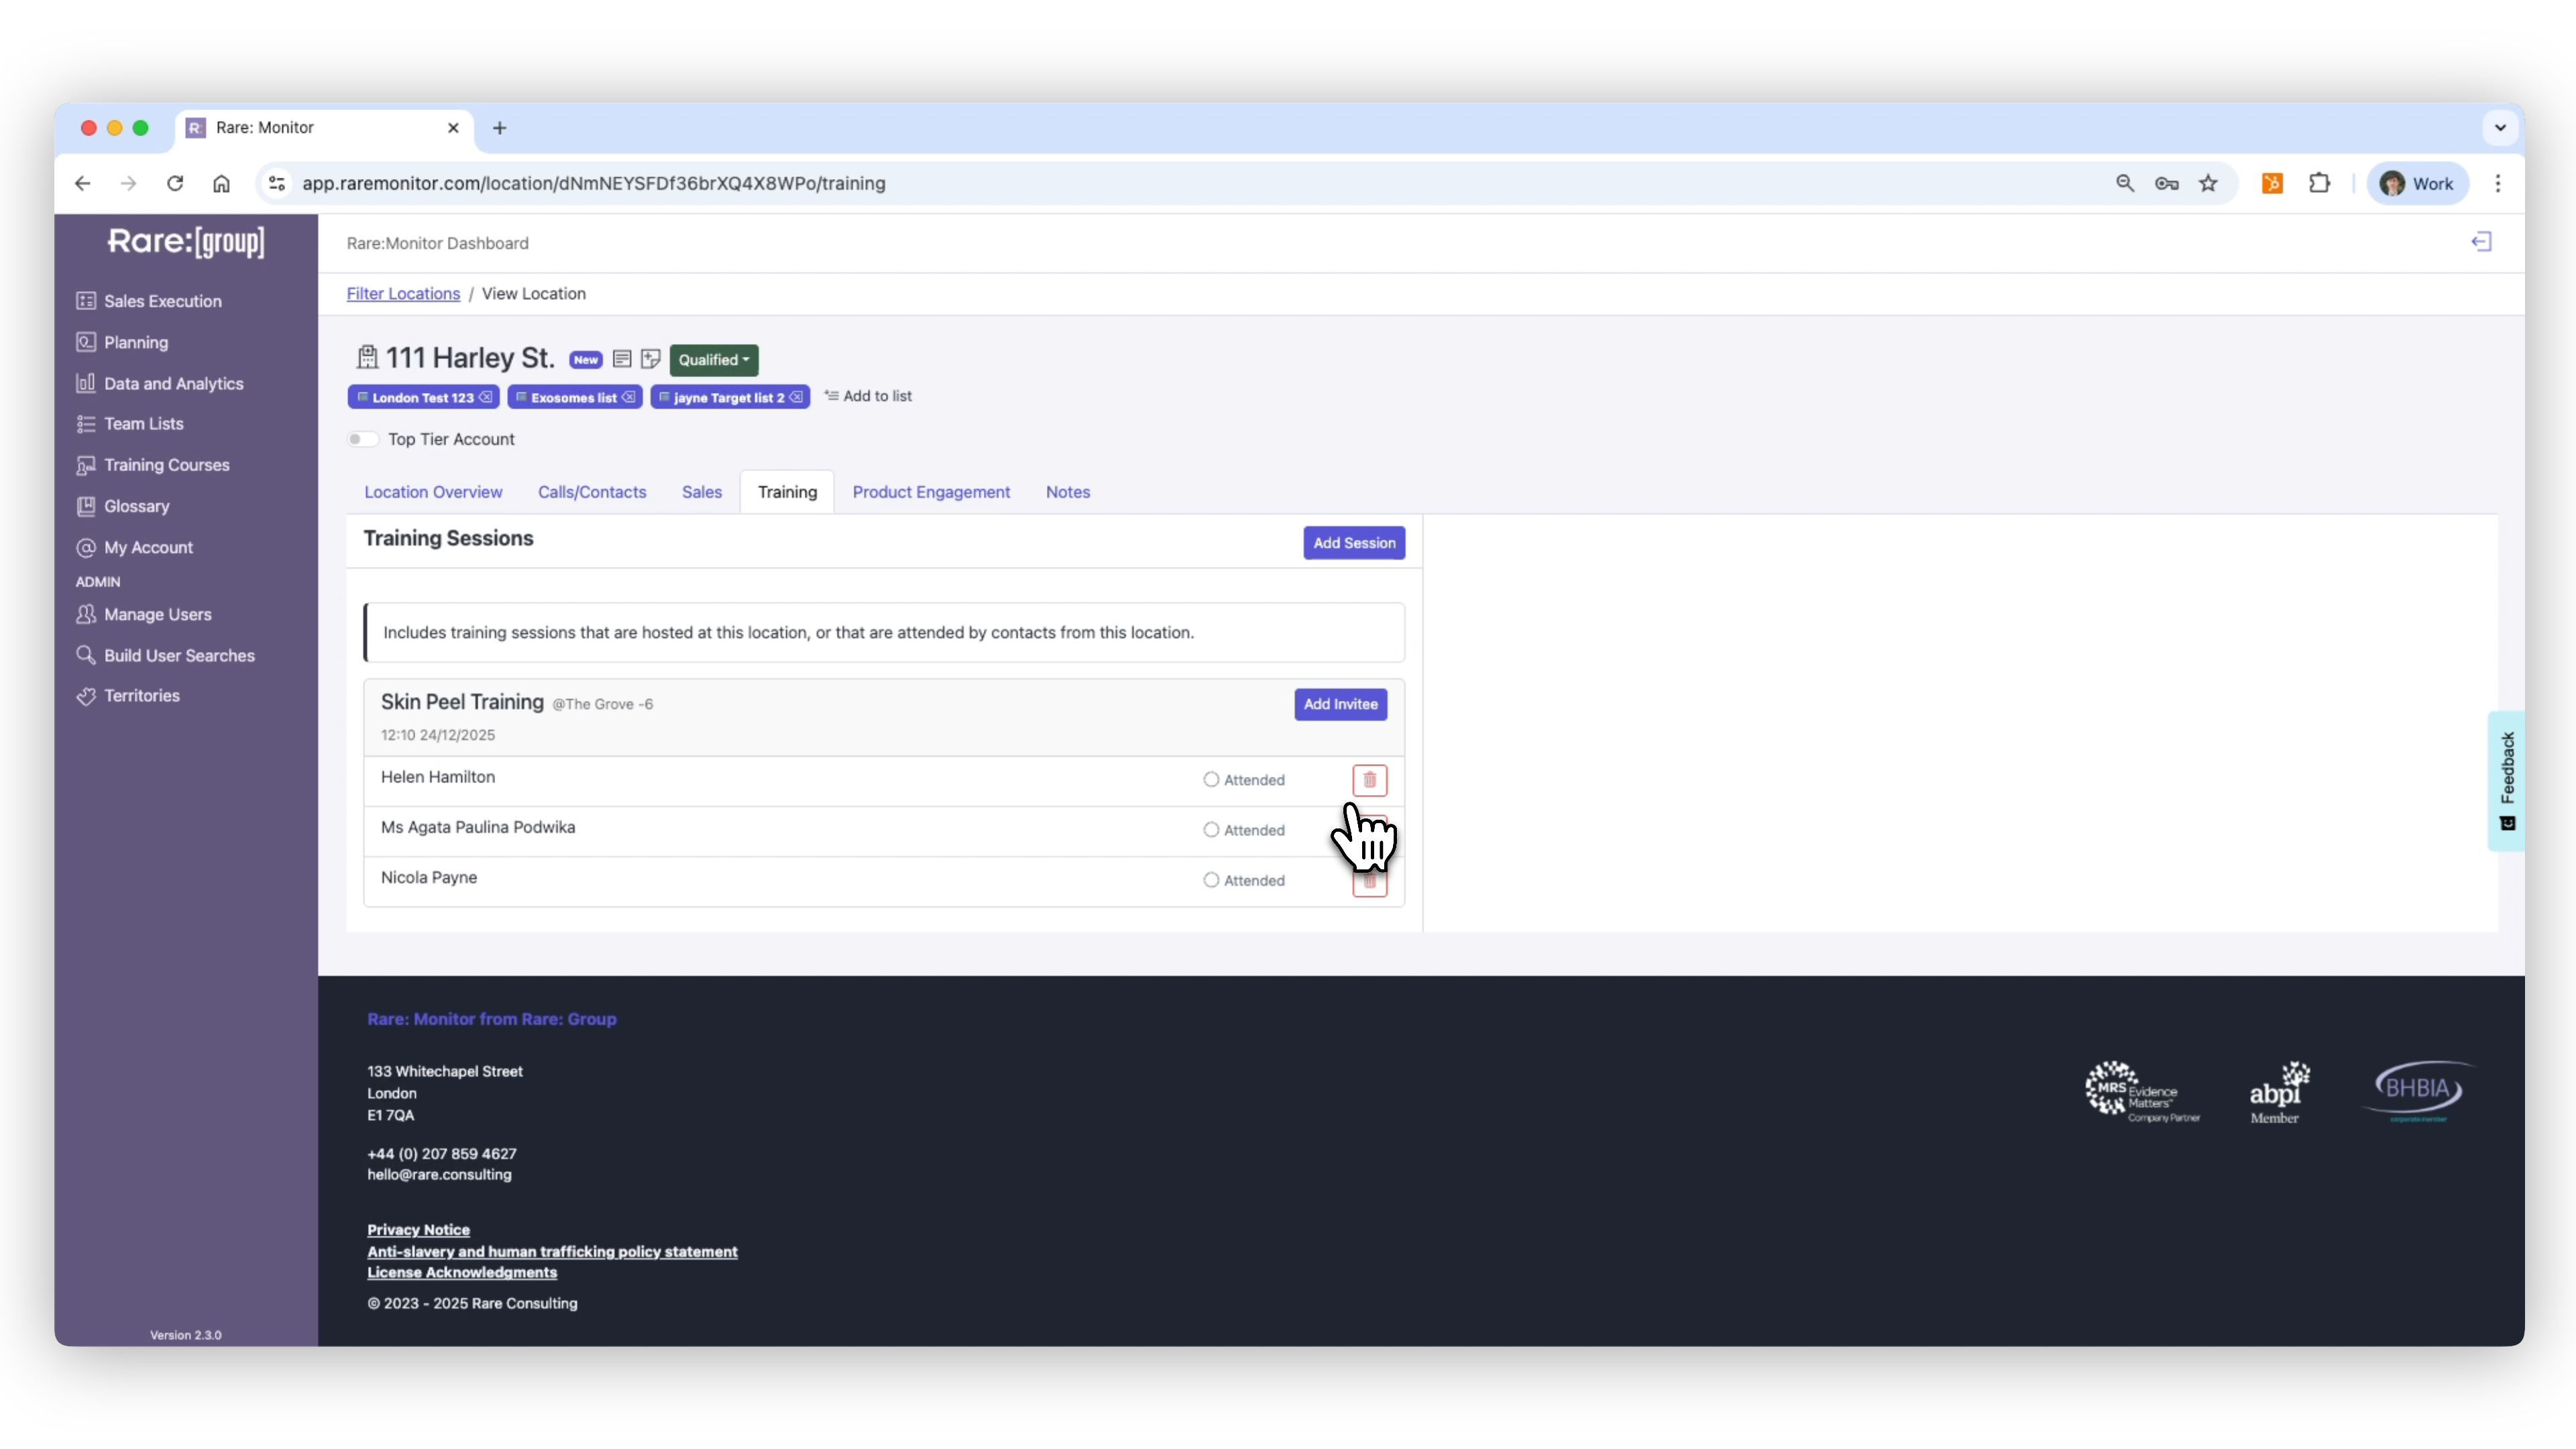Open License Acknowledgments link
The width and height of the screenshot is (2576, 1449).
pyautogui.click(x=462, y=1273)
